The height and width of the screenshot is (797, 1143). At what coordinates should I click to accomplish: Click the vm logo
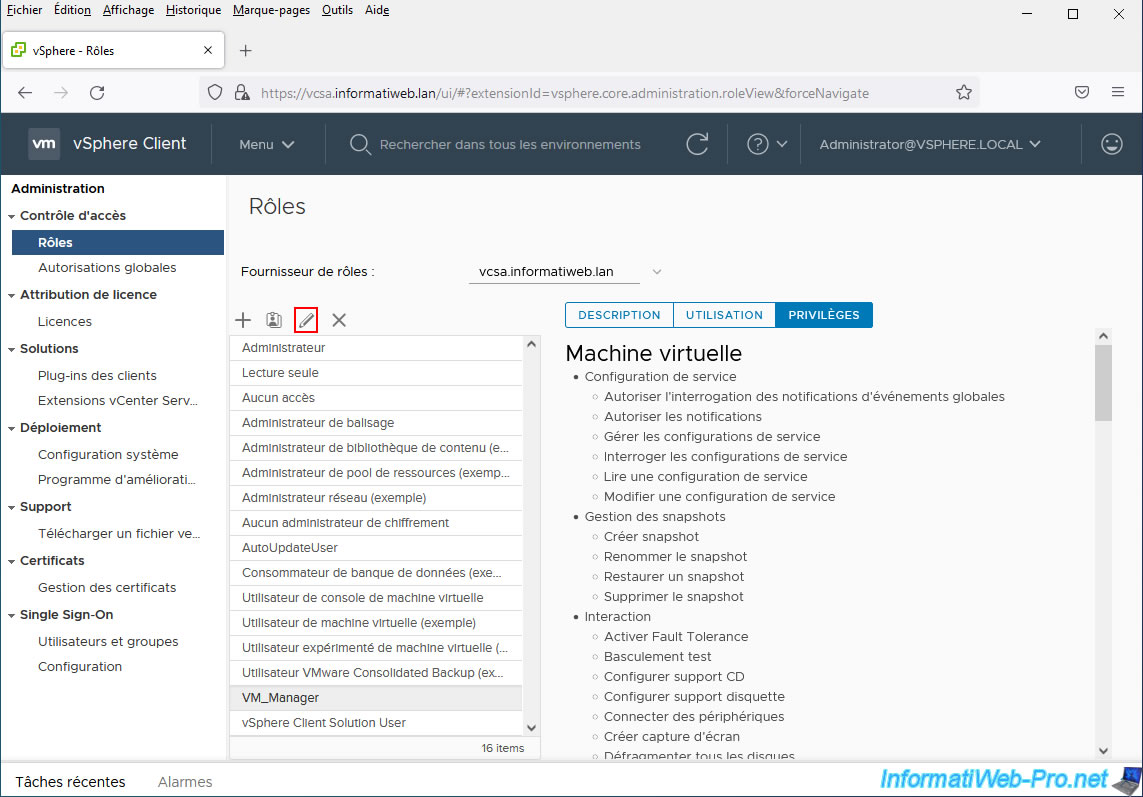click(x=44, y=144)
